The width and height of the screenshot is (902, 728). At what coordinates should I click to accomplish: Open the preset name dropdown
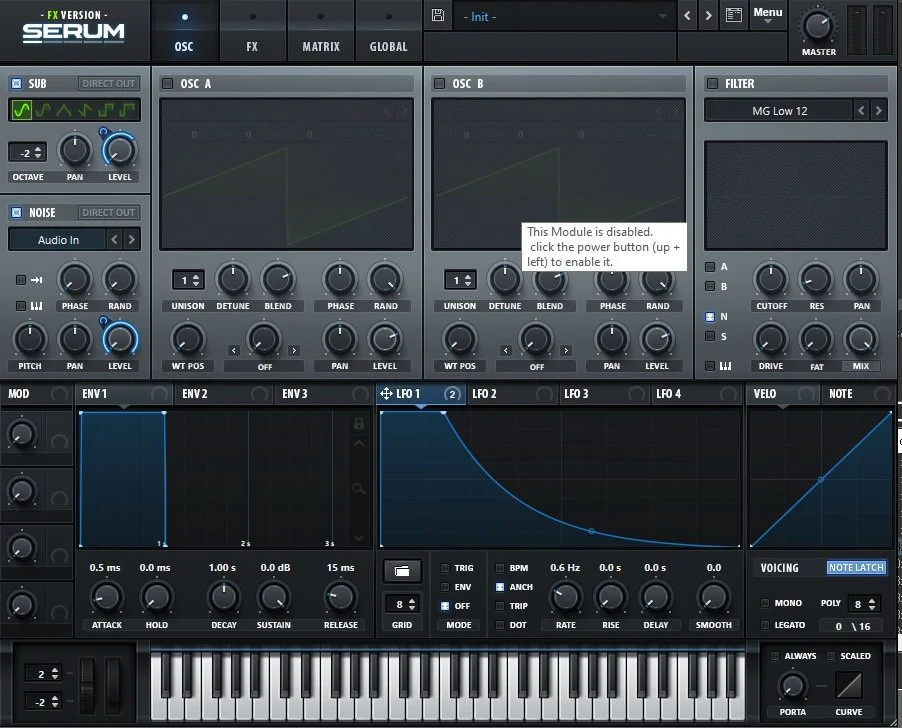pyautogui.click(x=564, y=17)
